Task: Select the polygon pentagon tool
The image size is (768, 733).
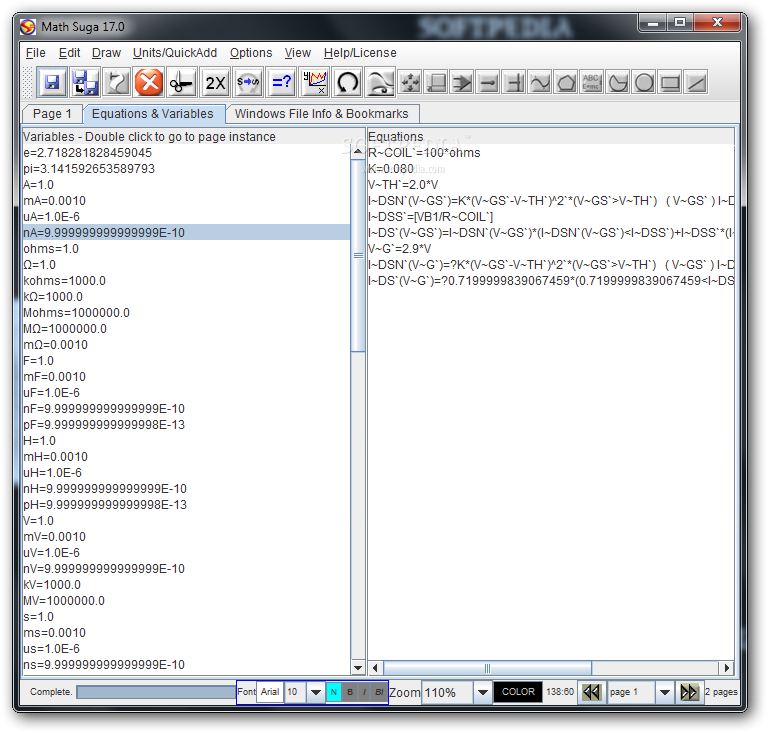Action: (566, 82)
